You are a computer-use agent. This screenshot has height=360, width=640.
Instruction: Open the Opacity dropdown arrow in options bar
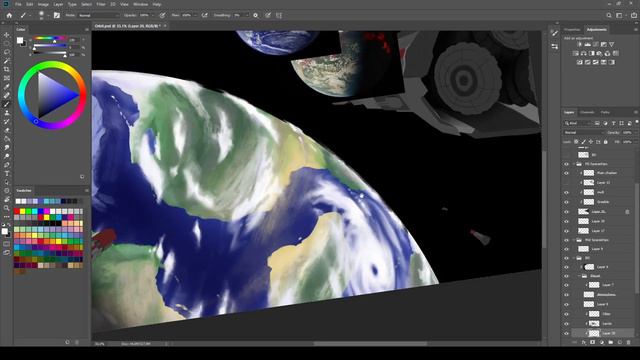pos(153,16)
